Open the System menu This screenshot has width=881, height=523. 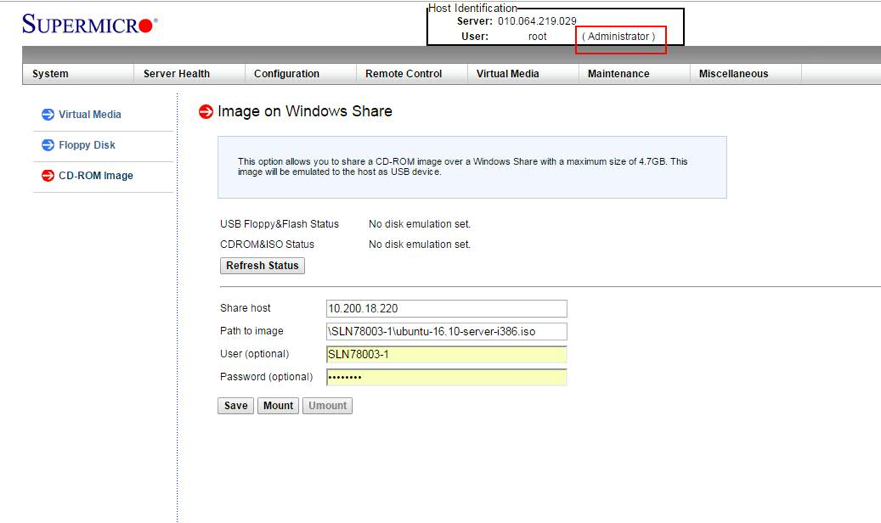click(51, 74)
